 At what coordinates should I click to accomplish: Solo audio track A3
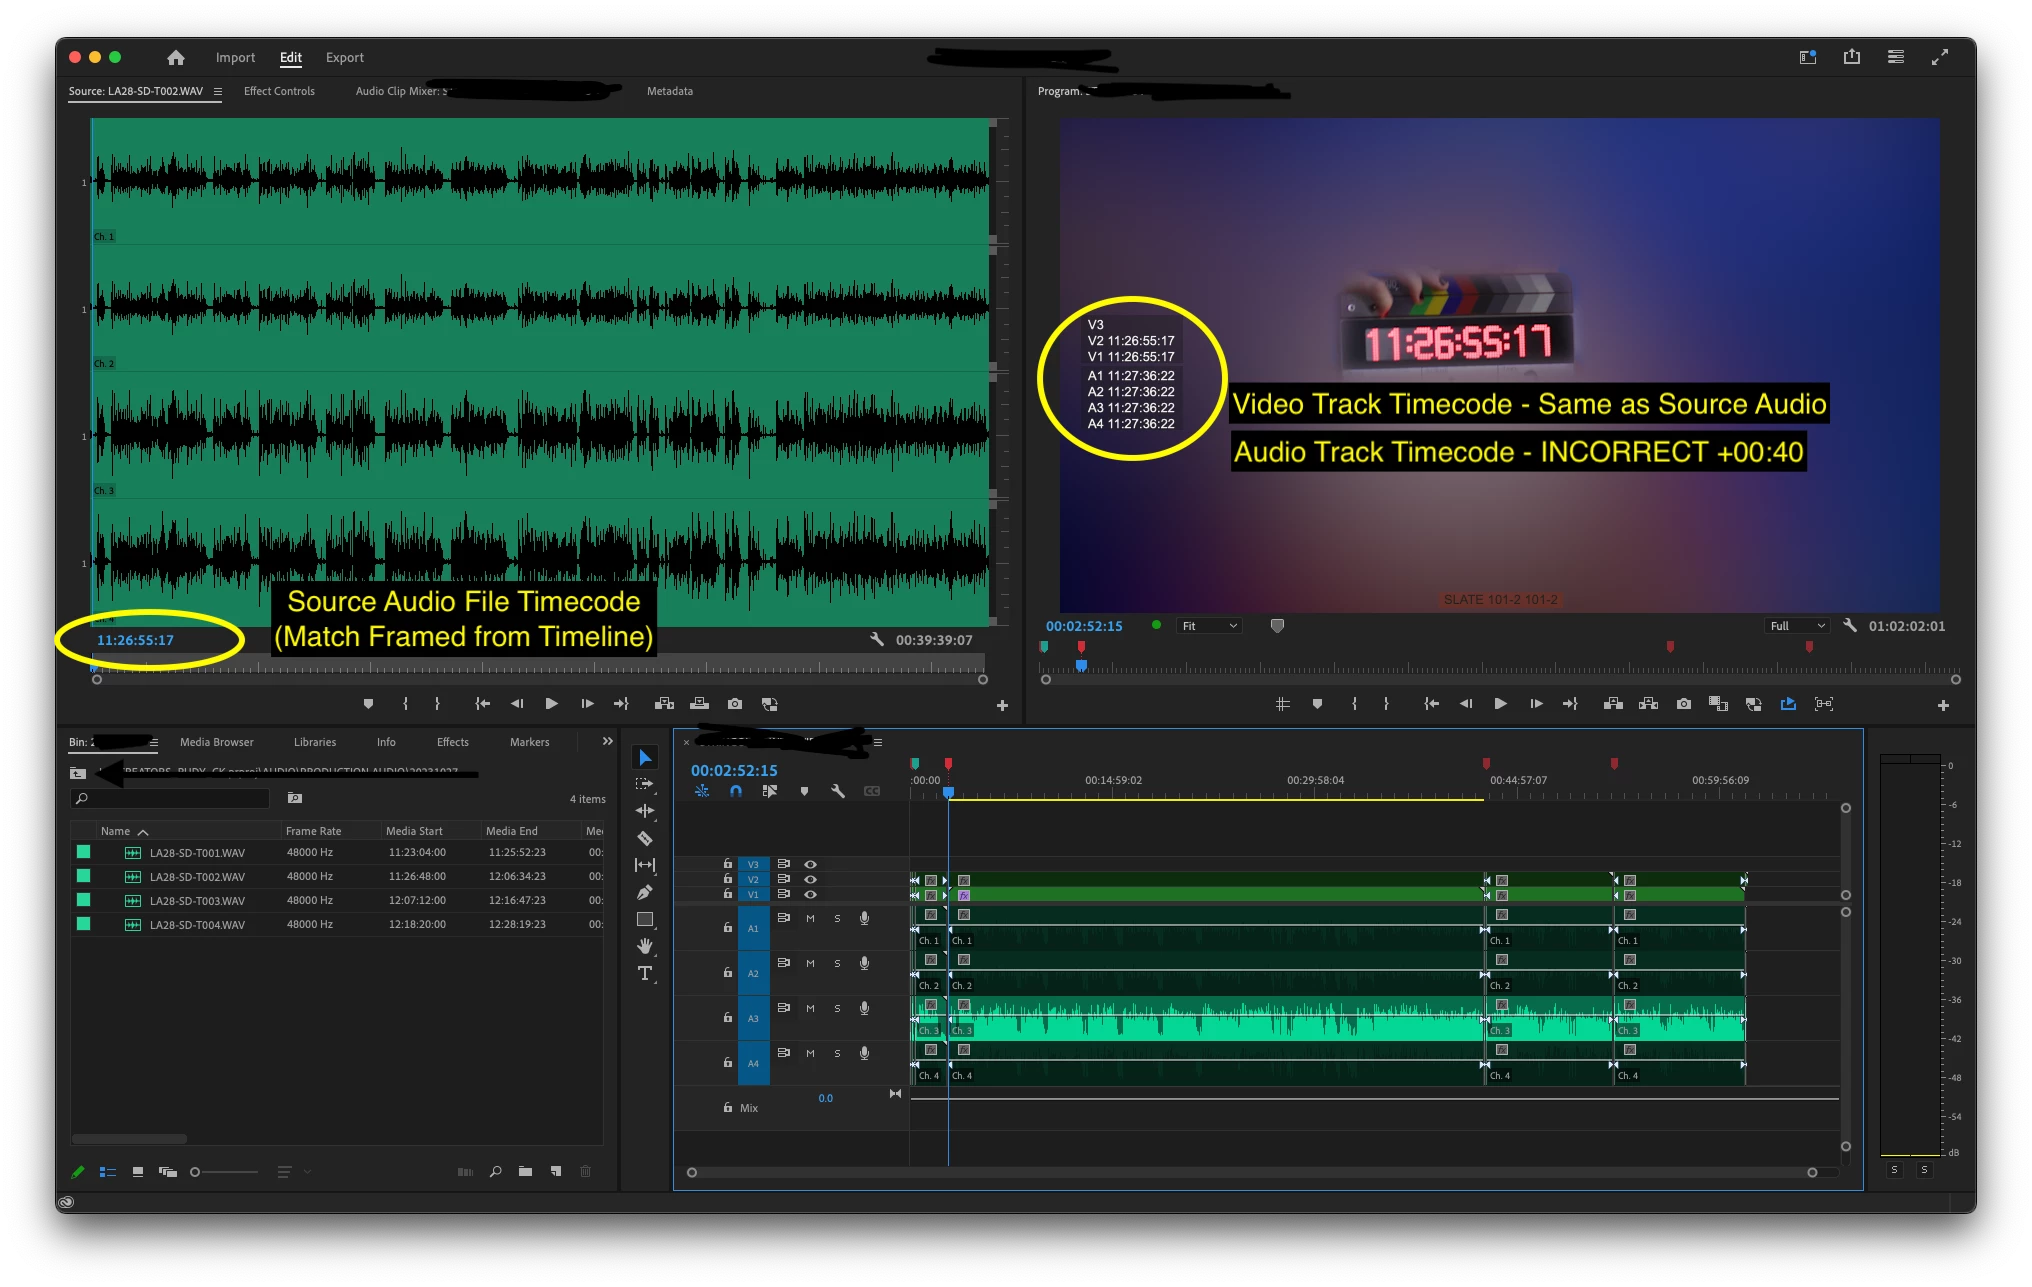coord(837,1008)
